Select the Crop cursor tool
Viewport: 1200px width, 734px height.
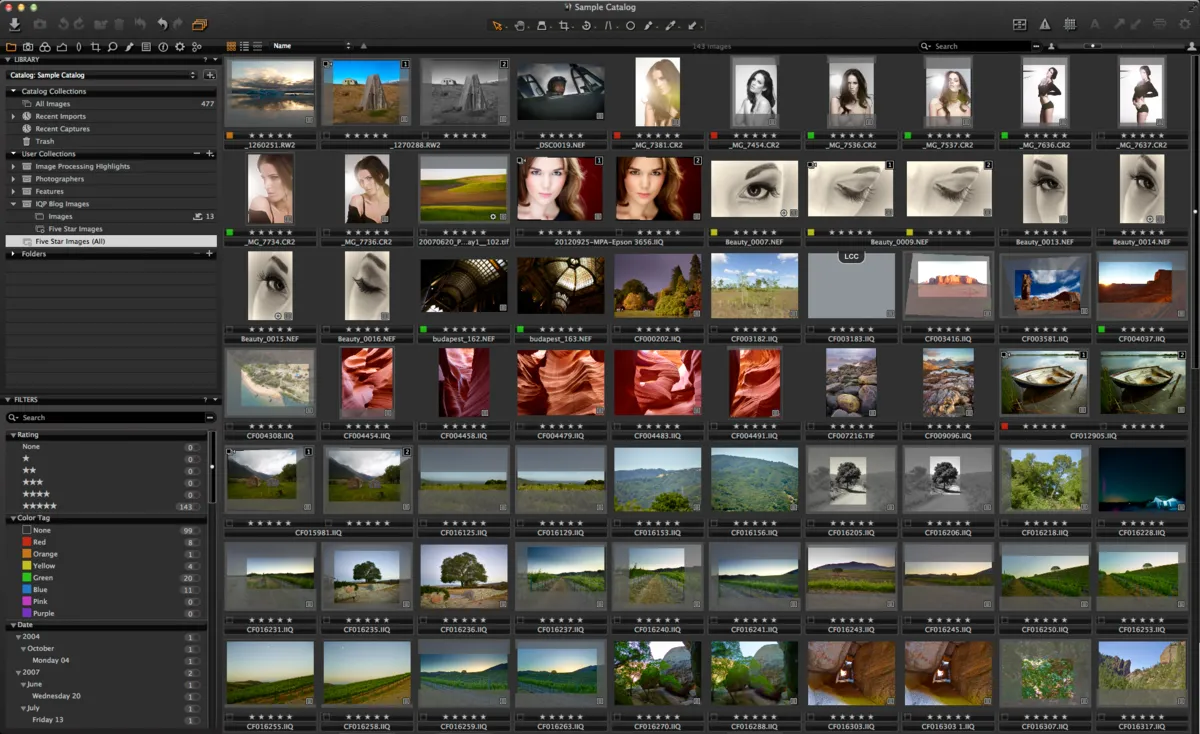point(564,25)
